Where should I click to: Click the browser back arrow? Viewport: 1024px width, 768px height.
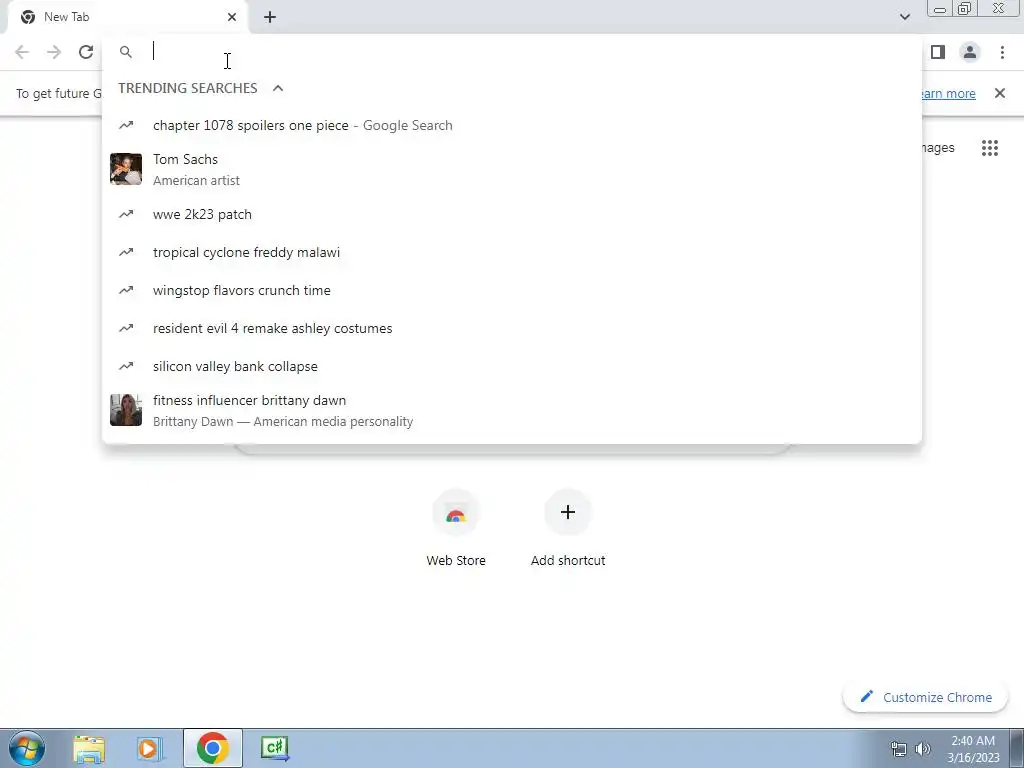[22, 52]
